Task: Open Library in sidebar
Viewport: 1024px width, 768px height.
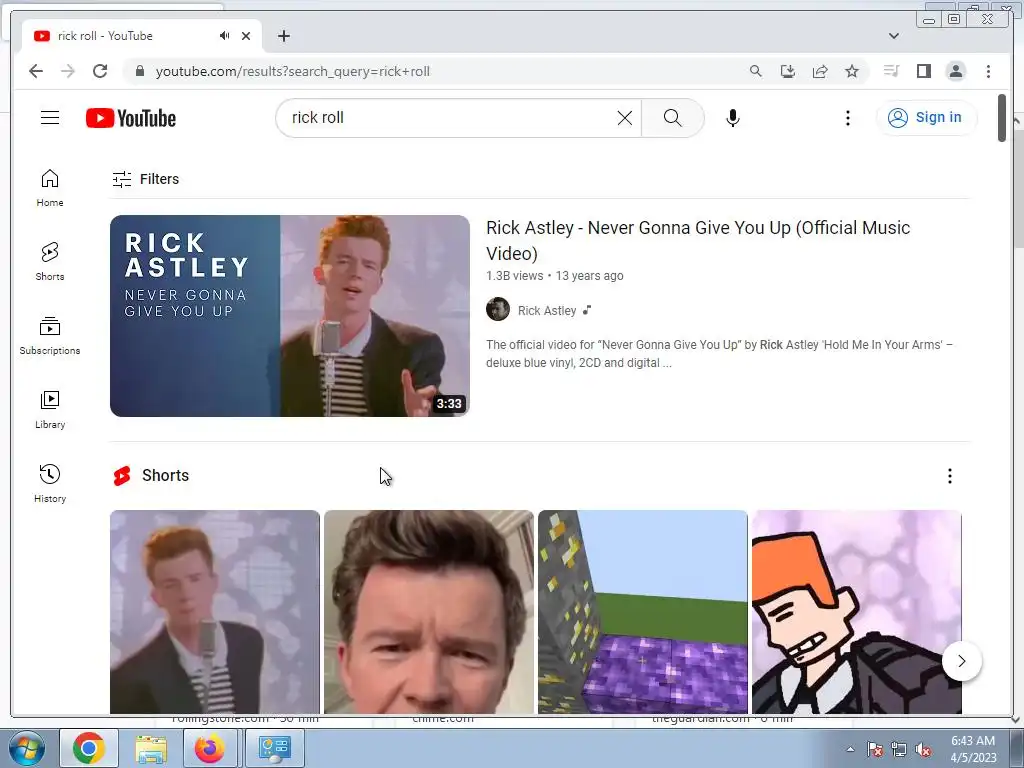Action: click(x=50, y=409)
